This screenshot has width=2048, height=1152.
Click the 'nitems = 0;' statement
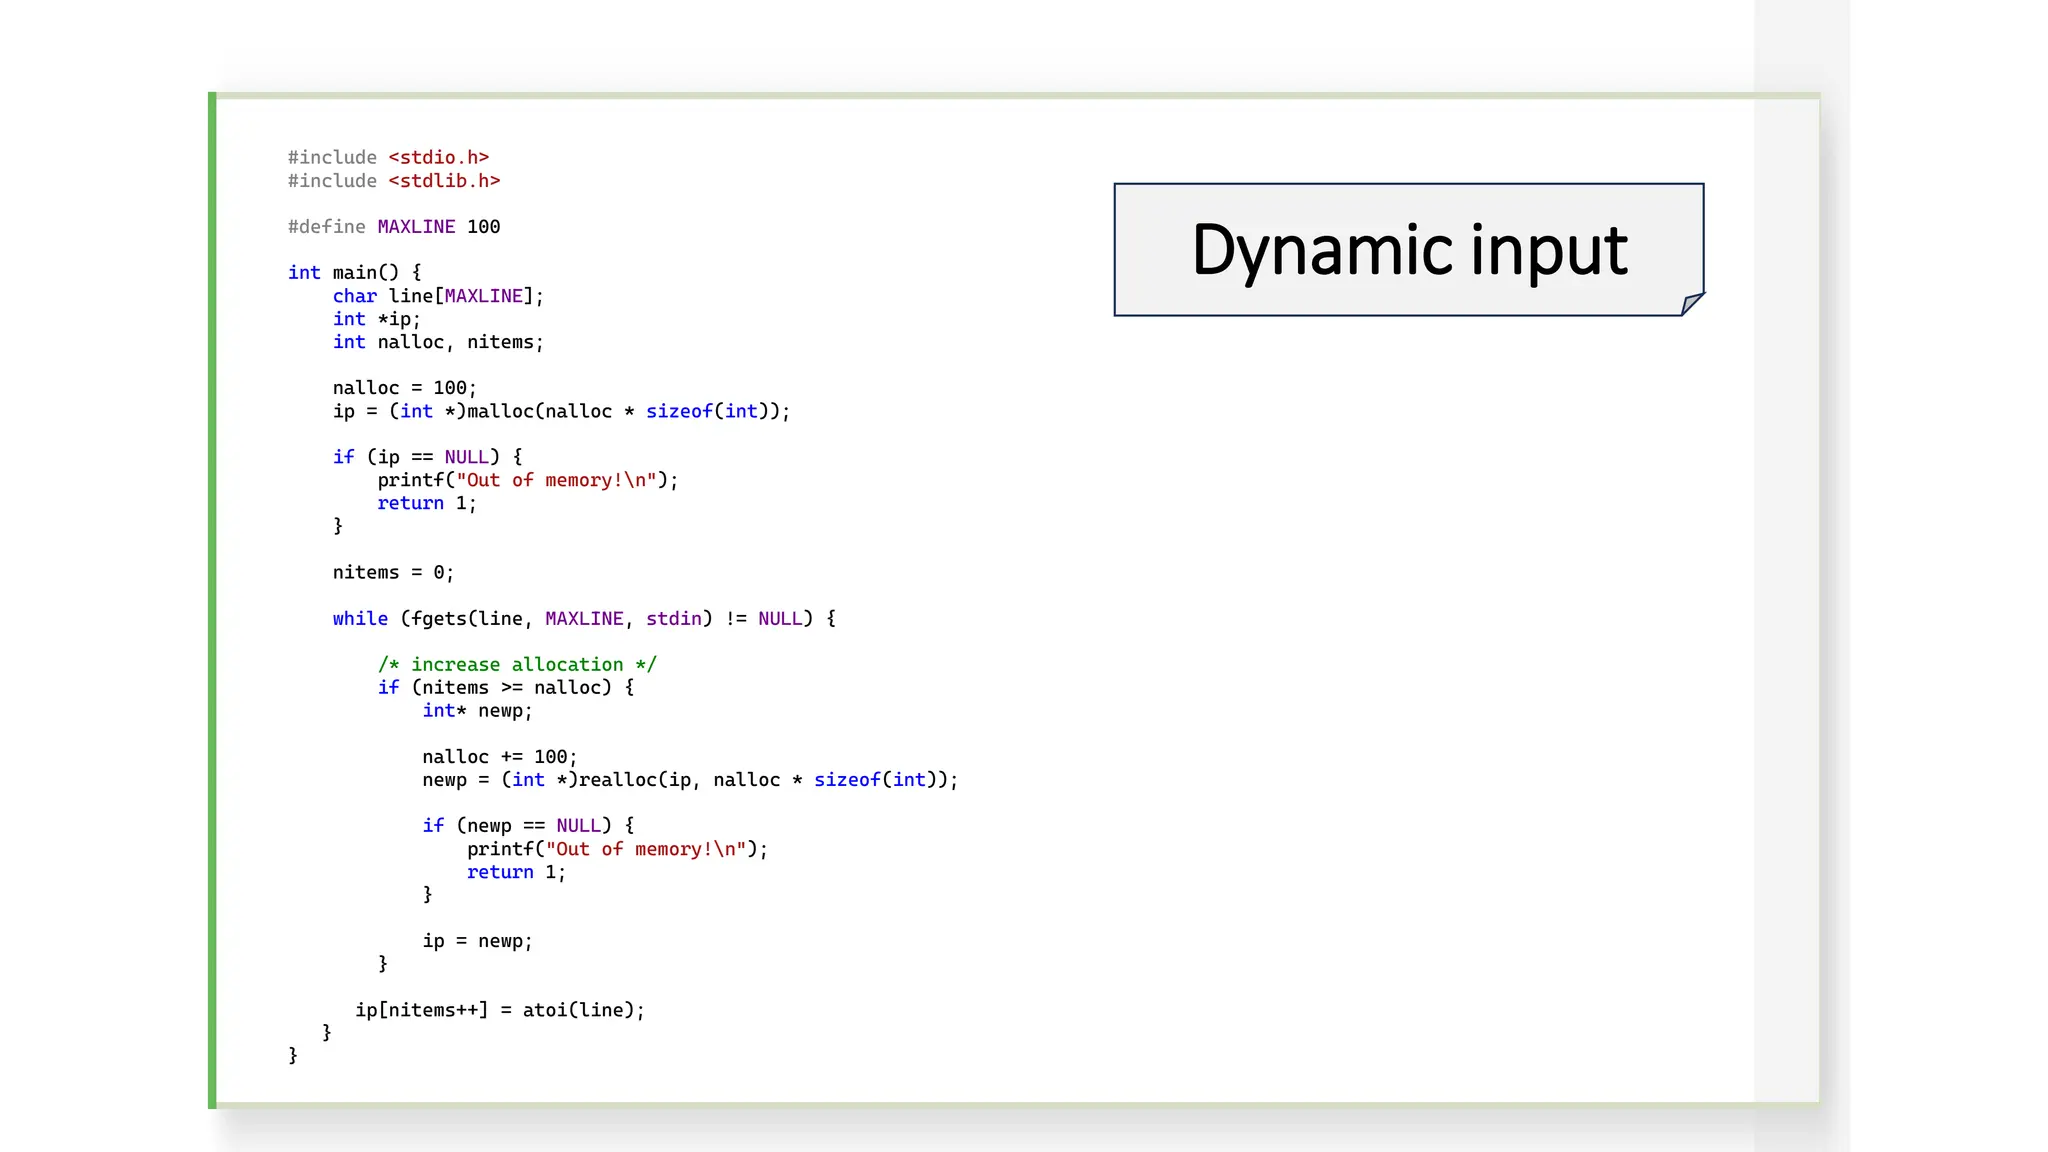click(x=394, y=573)
